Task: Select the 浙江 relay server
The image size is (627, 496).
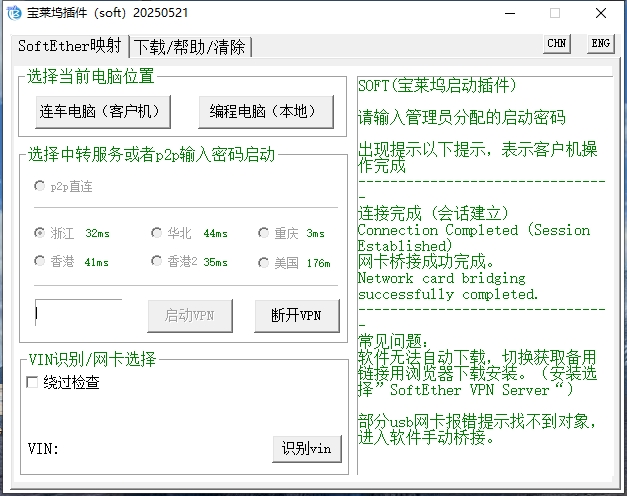Action: pos(40,233)
